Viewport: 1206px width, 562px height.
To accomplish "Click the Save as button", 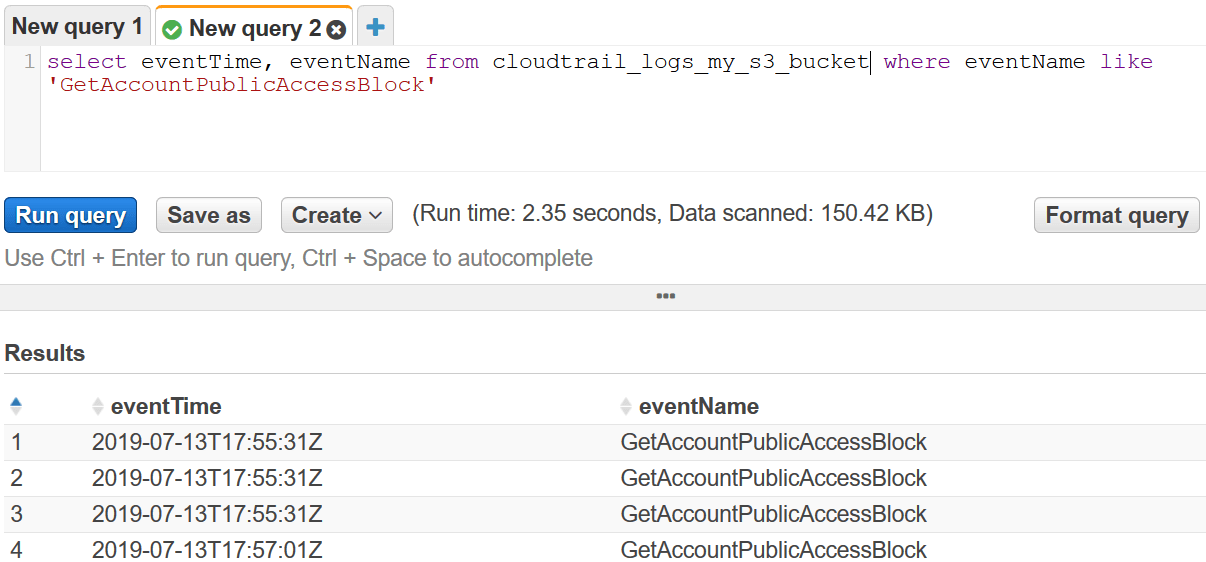I will click(x=208, y=215).
